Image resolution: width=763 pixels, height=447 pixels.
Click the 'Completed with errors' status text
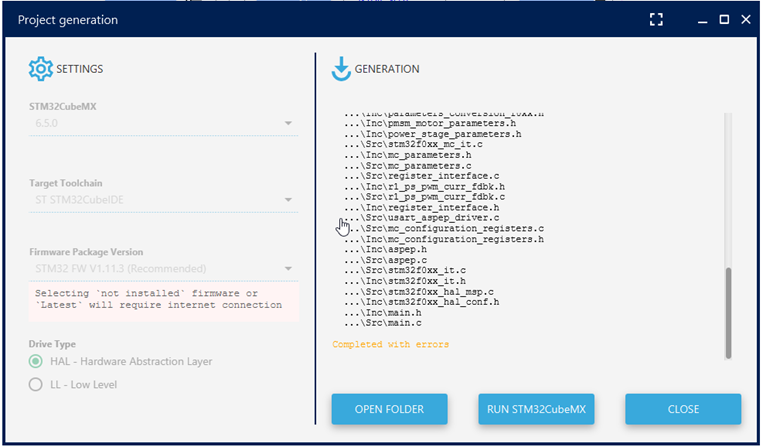390,344
